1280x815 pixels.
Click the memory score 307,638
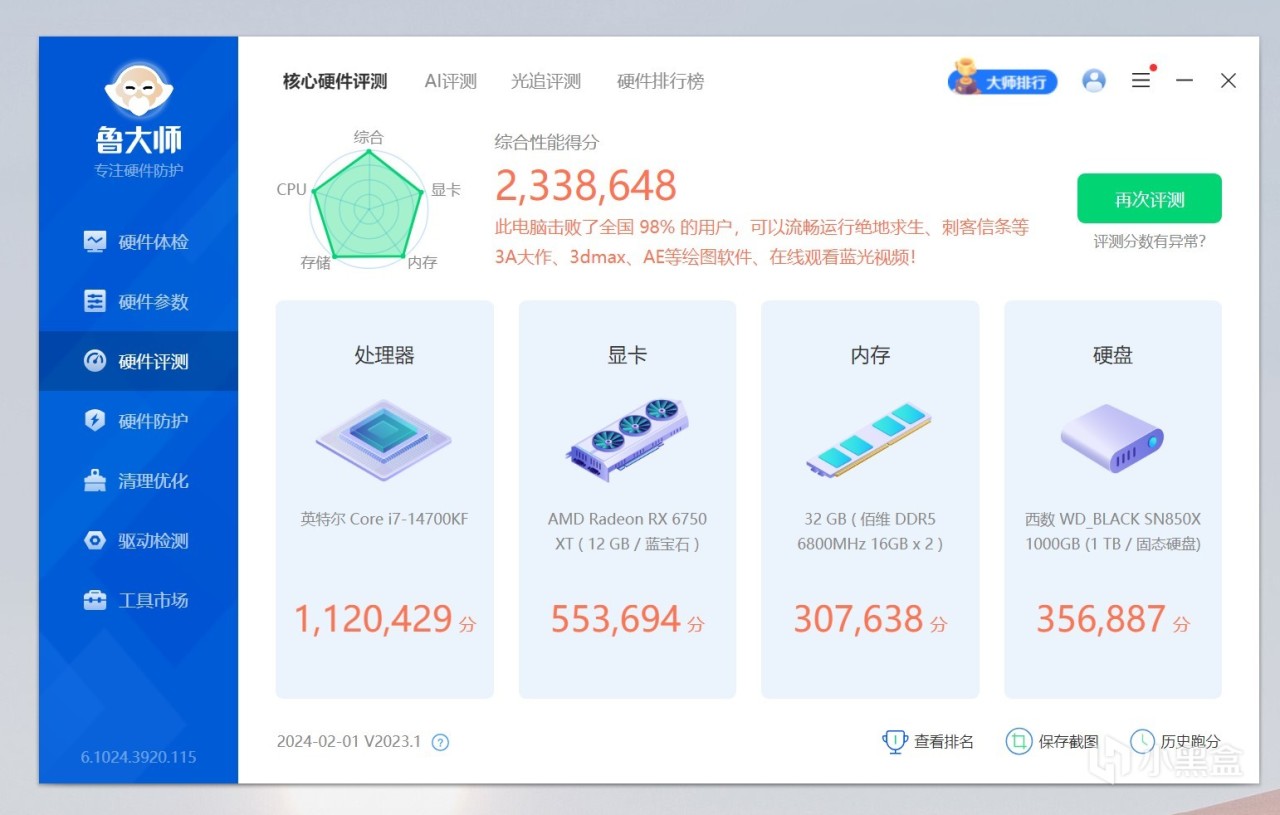(858, 619)
